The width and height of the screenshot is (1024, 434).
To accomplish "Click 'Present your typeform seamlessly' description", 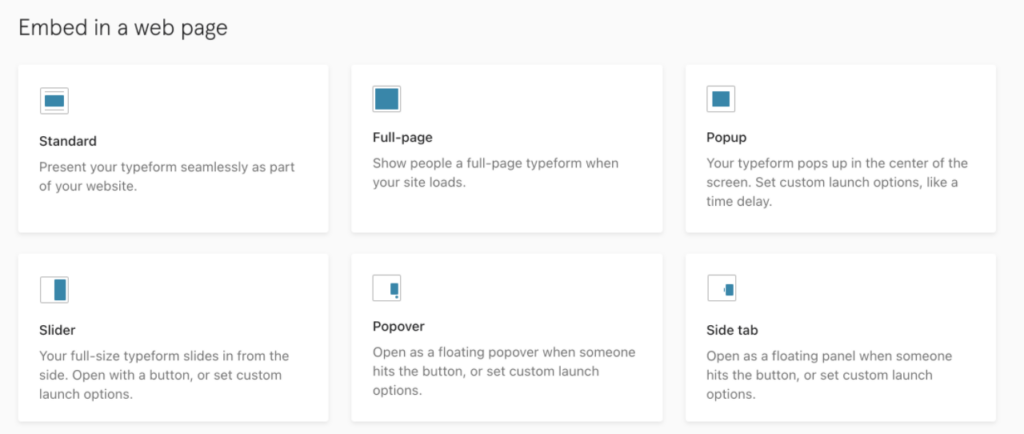I will pyautogui.click(x=167, y=176).
